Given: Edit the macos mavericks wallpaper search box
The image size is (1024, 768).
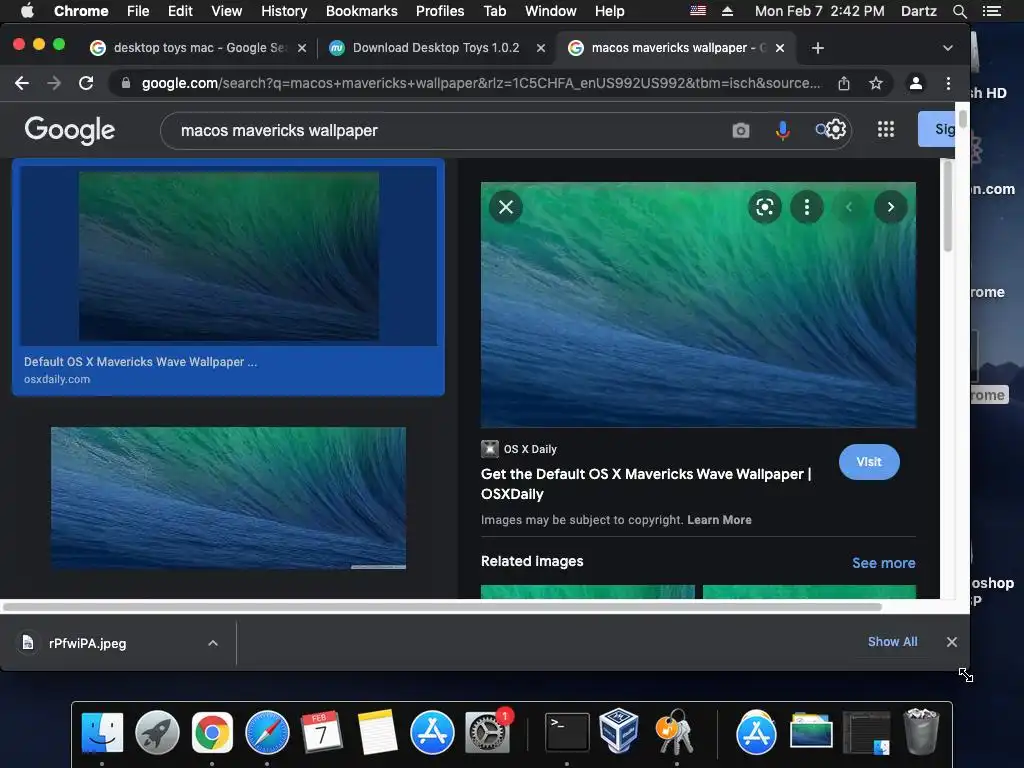Looking at the screenshot, I should point(444,131).
